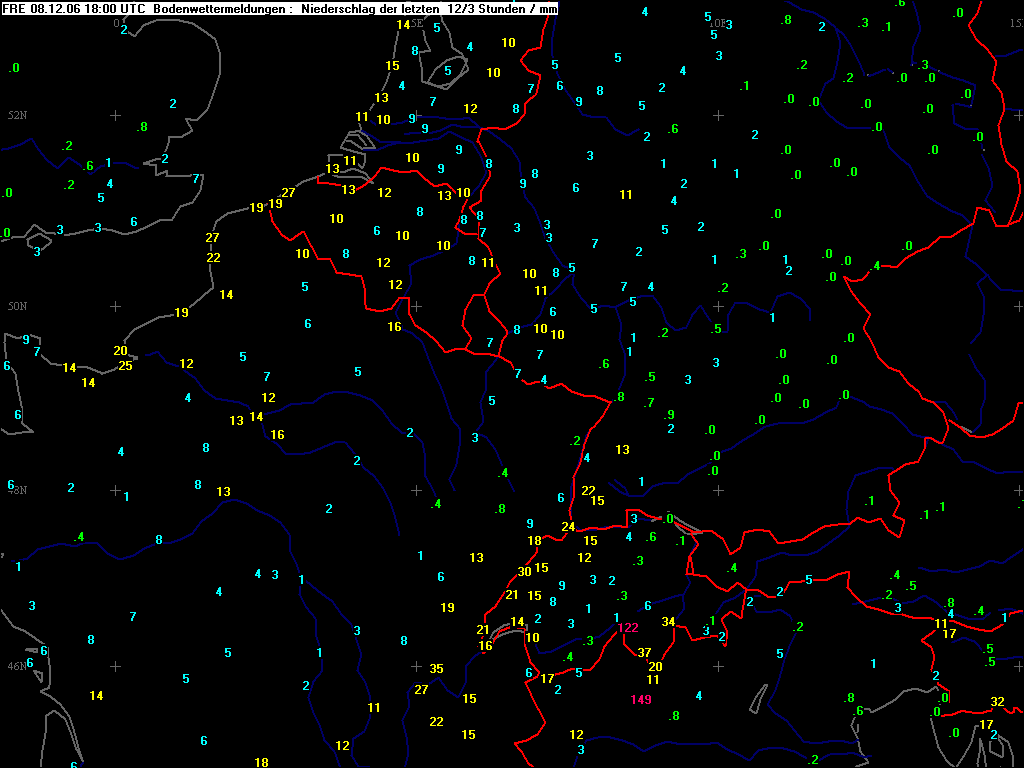This screenshot has width=1024, height=768.
Task: Select the magenta 122 rainfall reading
Action: 627,628
